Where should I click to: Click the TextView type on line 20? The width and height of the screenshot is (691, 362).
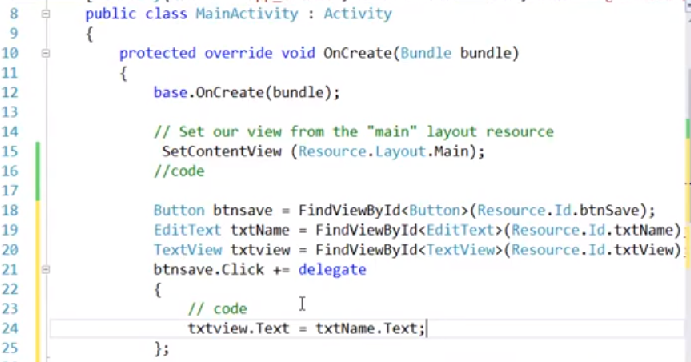[x=188, y=250]
